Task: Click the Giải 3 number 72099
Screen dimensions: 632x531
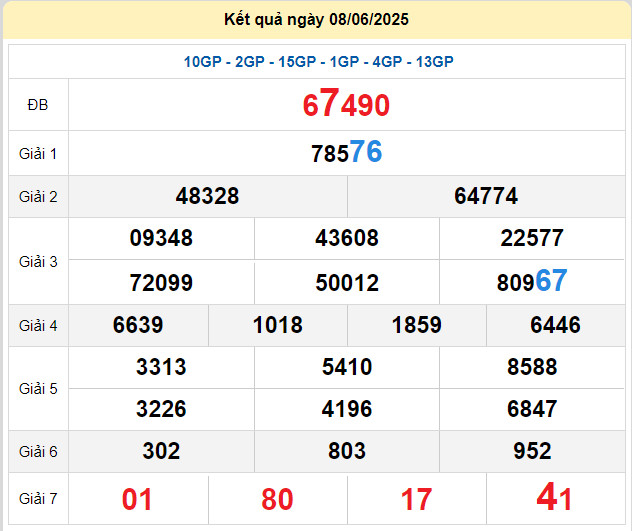Action: [x=161, y=283]
